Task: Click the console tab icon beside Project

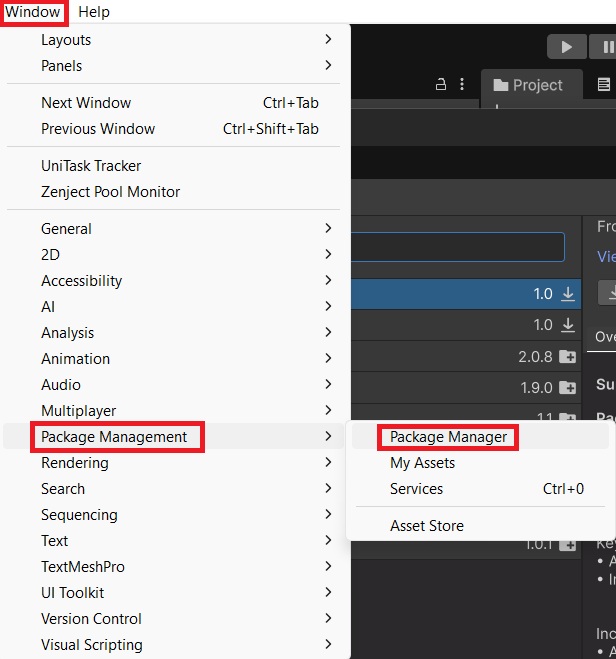Action: click(x=604, y=85)
